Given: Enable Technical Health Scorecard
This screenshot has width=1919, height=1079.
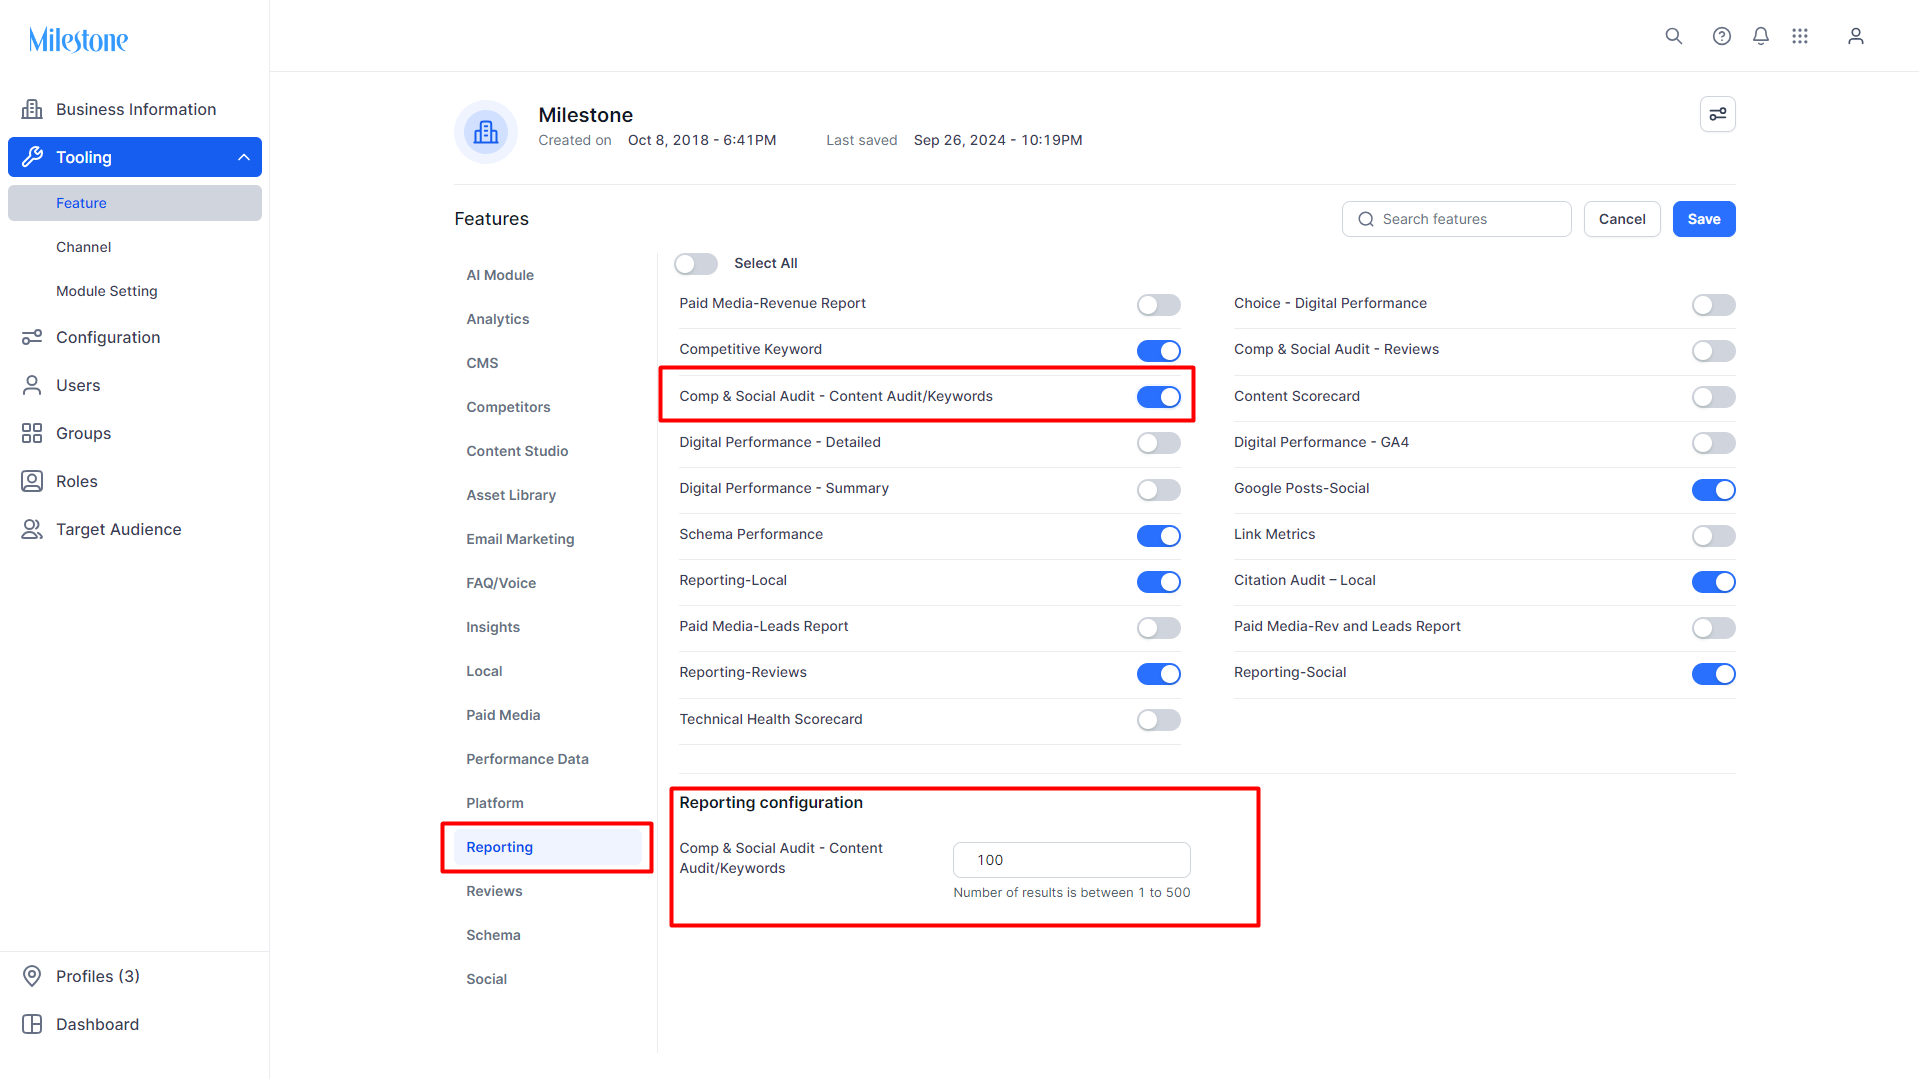Looking at the screenshot, I should pyautogui.click(x=1159, y=720).
